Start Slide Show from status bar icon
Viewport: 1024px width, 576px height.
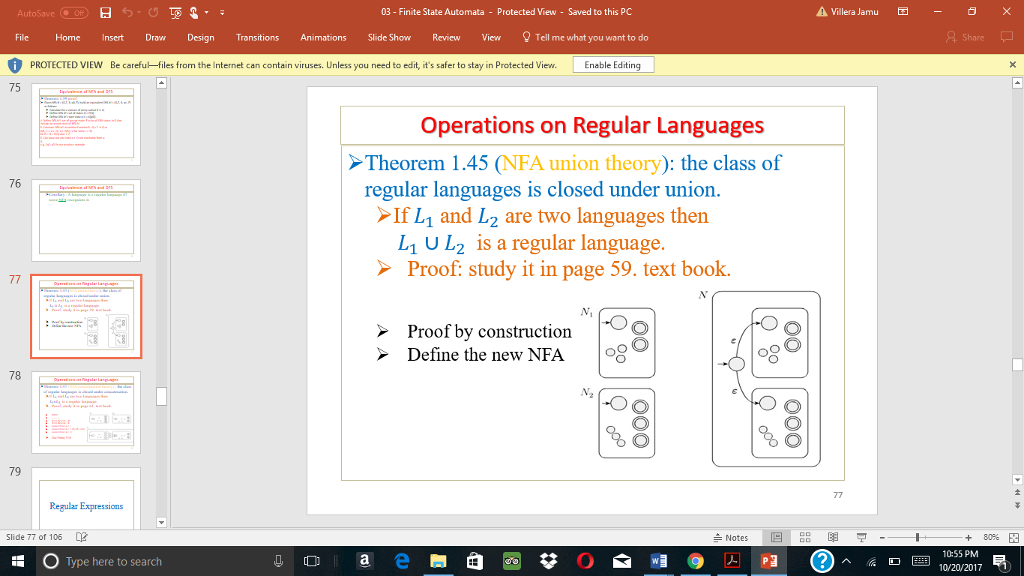(x=861, y=537)
